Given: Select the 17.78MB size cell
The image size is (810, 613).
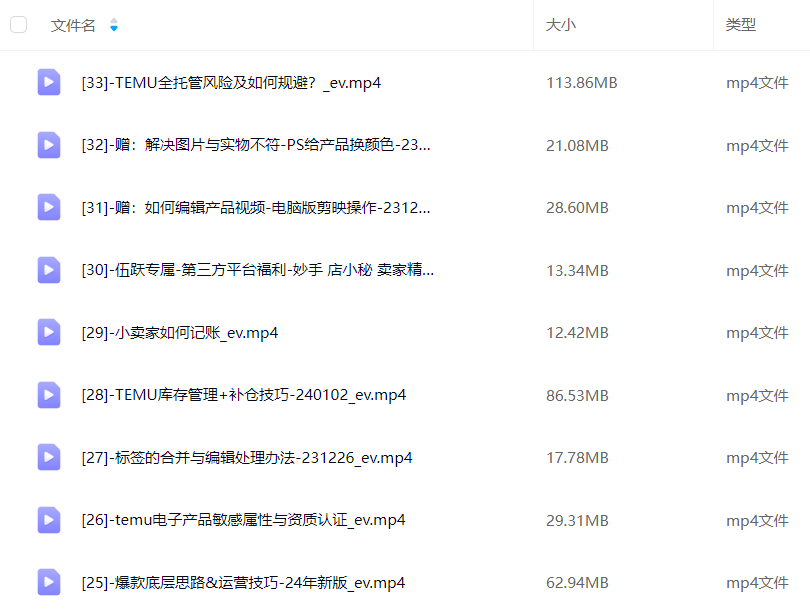Looking at the screenshot, I should 577,458.
